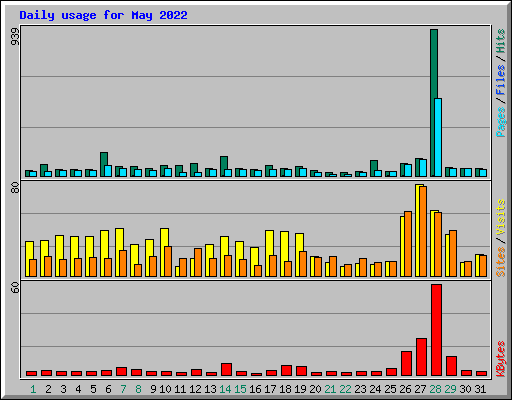Click day label '16' on x-axis
This screenshot has height=400, width=512.
tap(255, 389)
